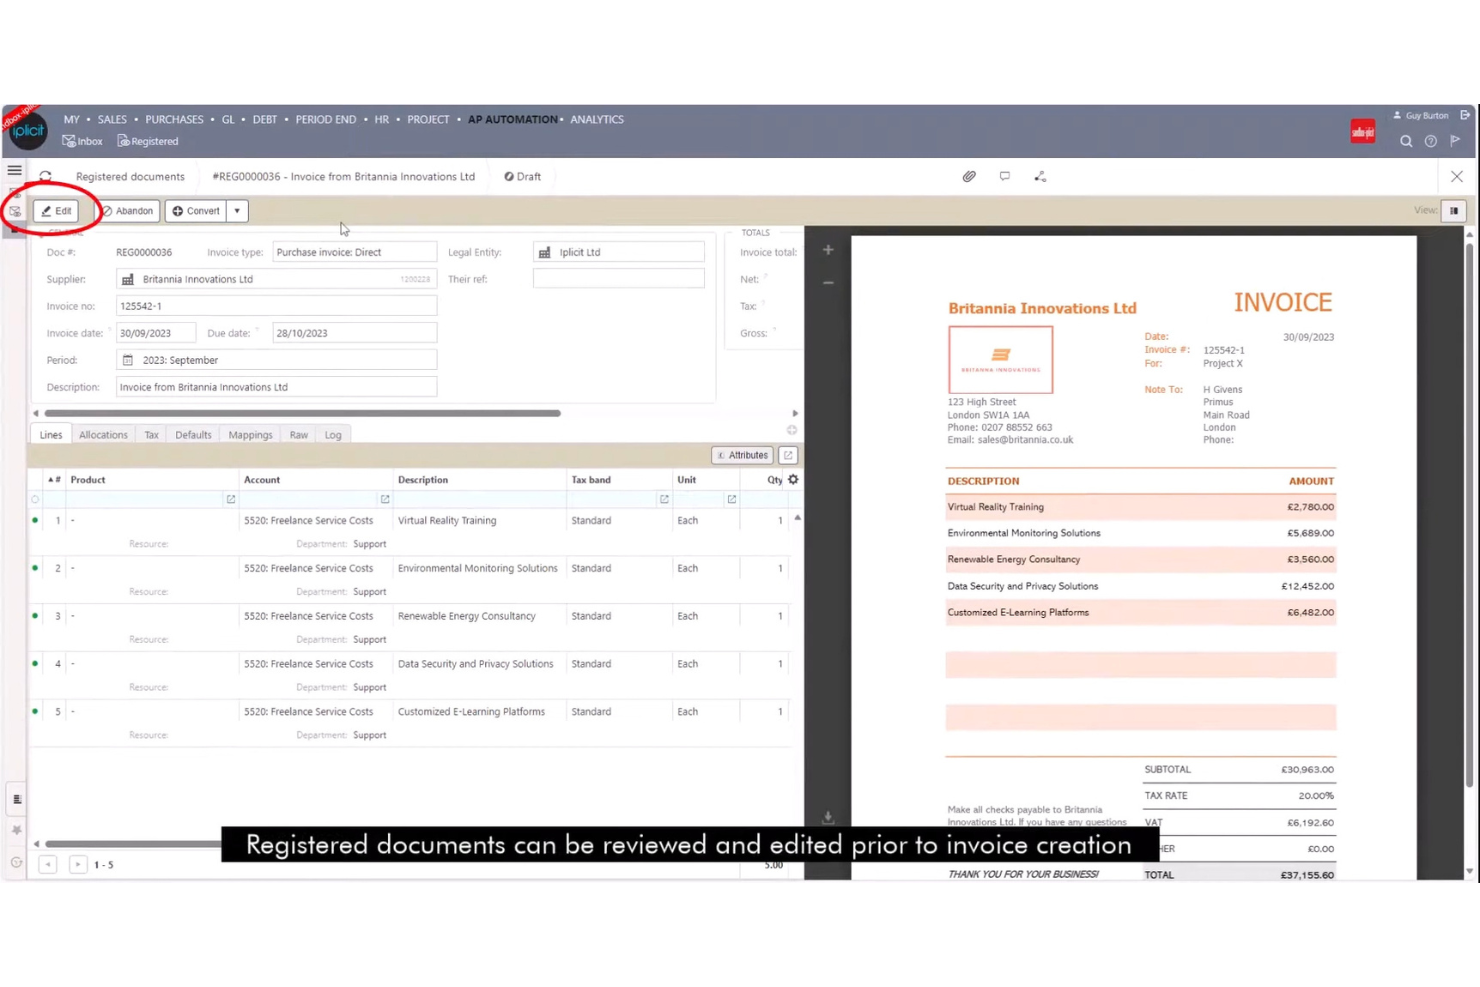Go to next page of lines
This screenshot has width=1480, height=987.
coord(78,864)
